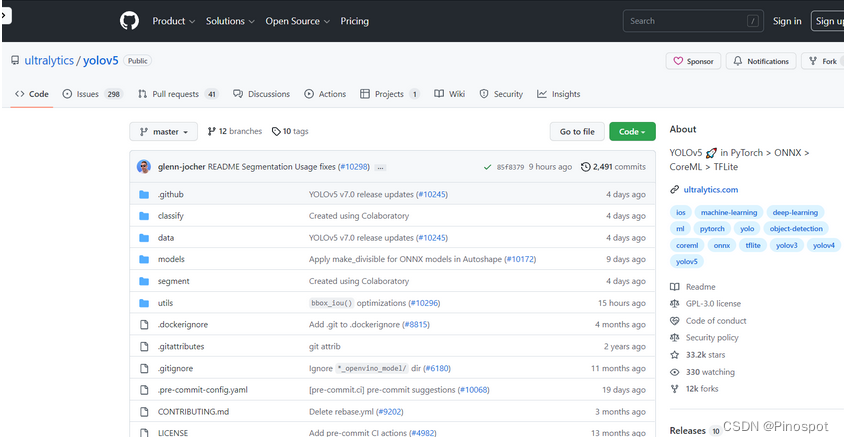Visit the ultralytics.com website link
The image size is (844, 443).
[x=711, y=189]
